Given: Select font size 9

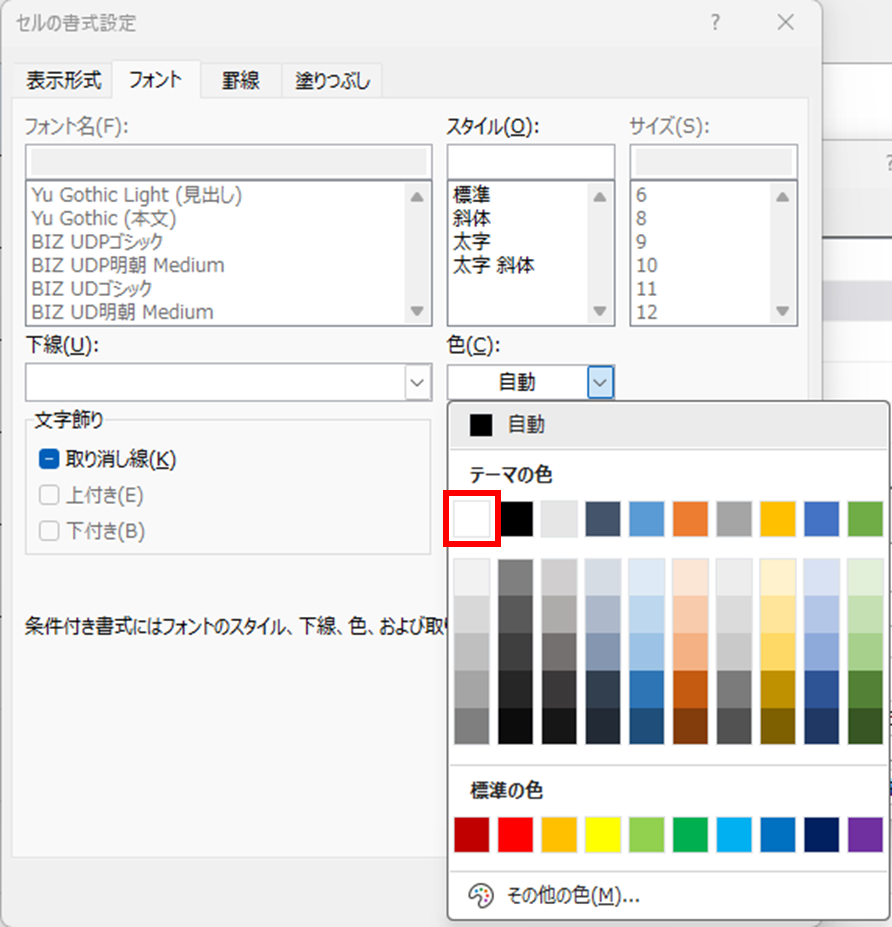Looking at the screenshot, I should (x=641, y=241).
